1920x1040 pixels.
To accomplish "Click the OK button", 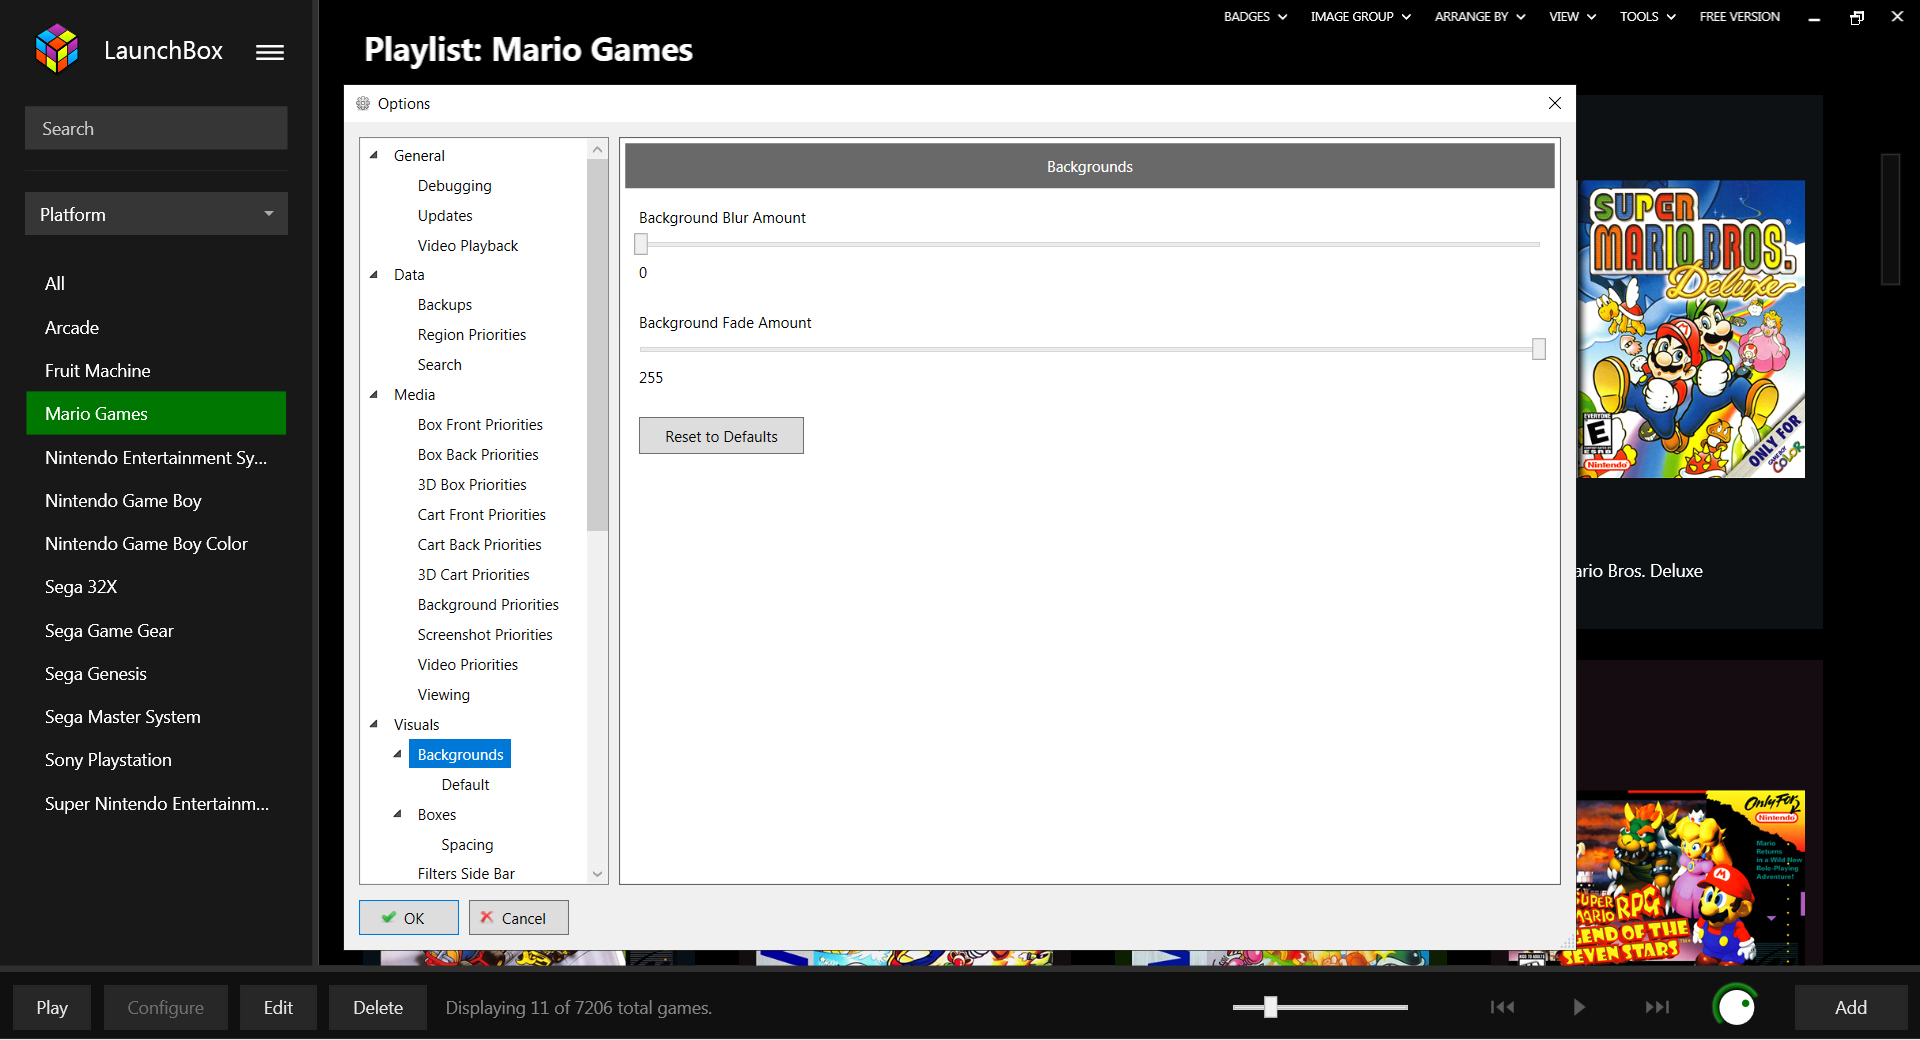I will [x=409, y=918].
